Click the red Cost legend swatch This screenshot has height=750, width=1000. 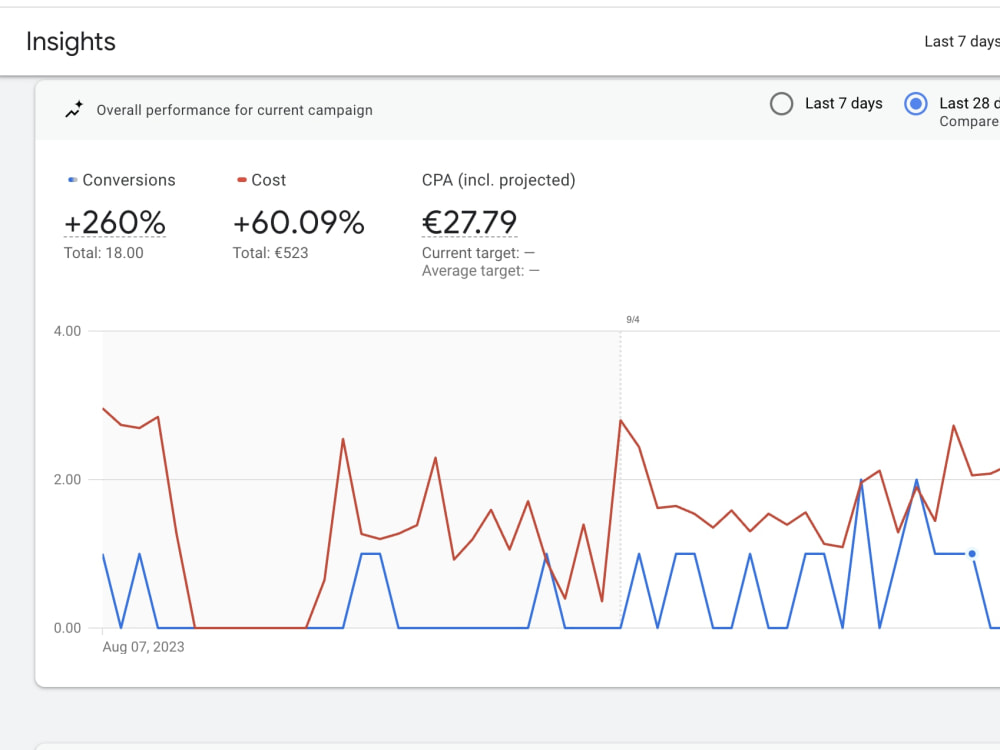[x=242, y=180]
